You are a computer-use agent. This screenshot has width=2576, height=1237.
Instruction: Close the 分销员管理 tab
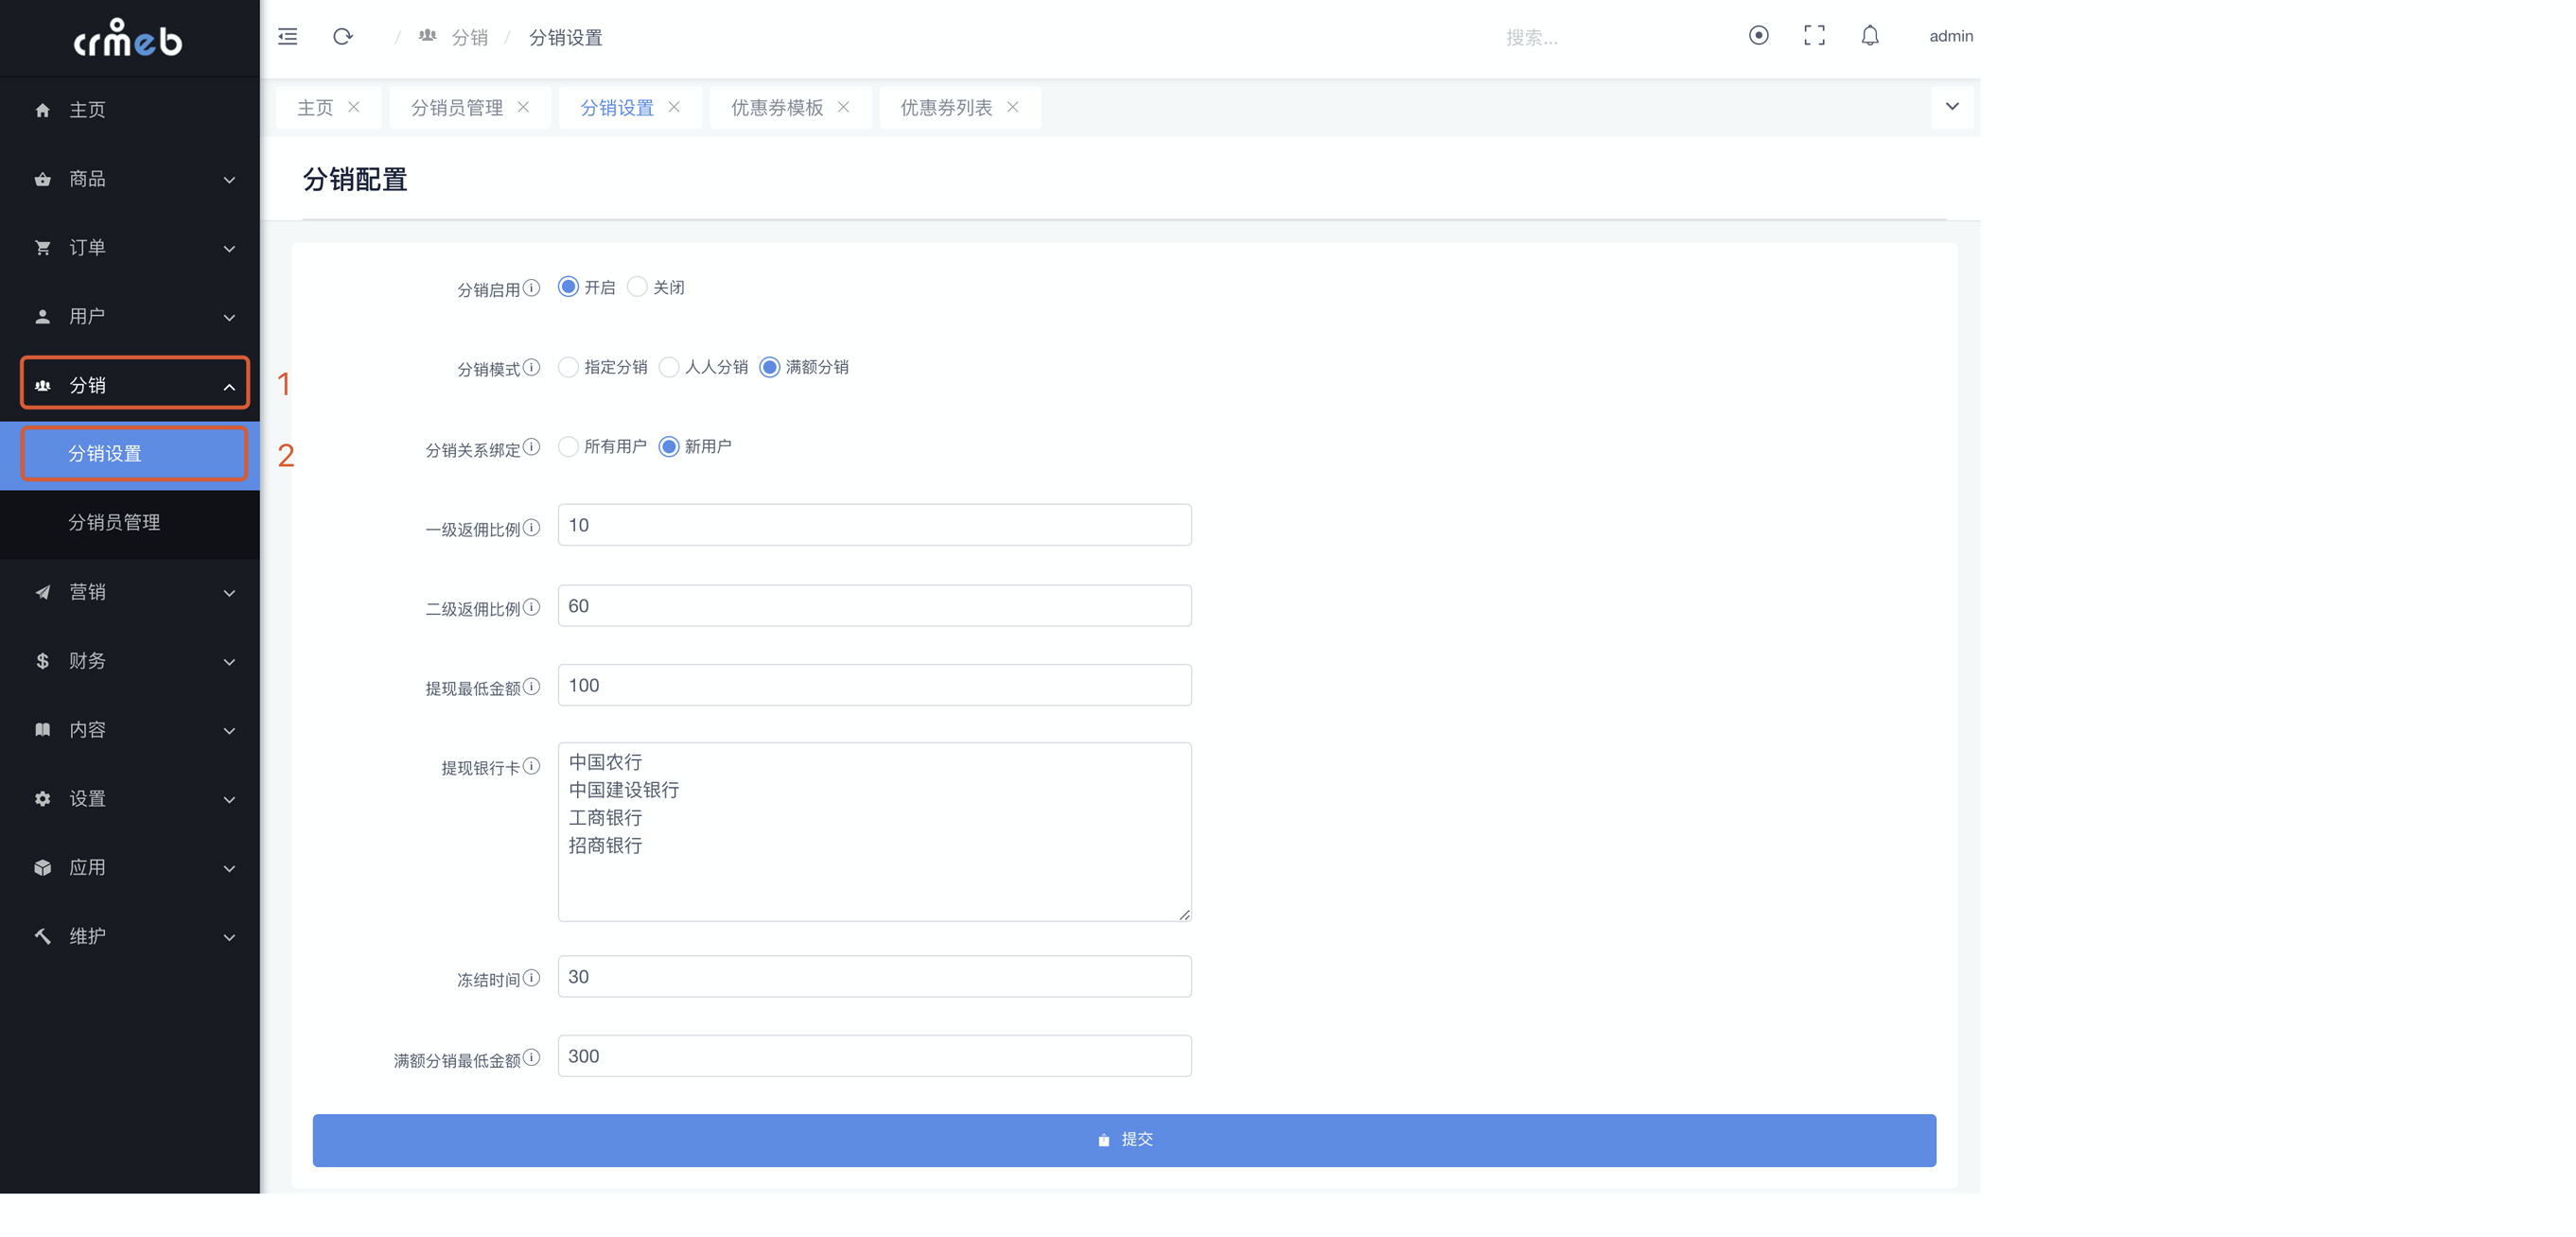click(523, 107)
